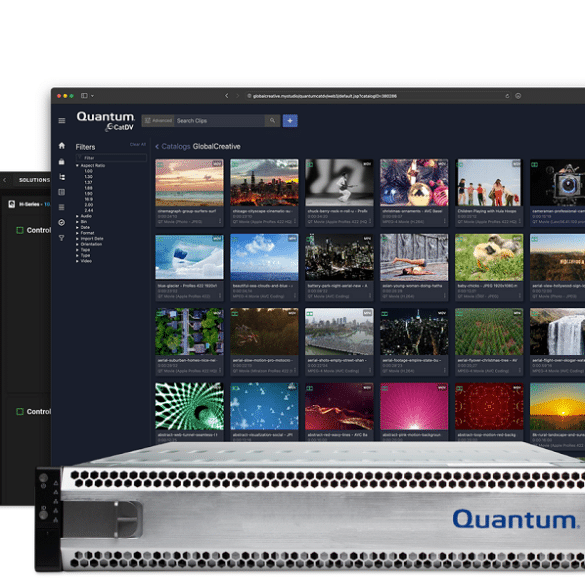Image resolution: width=585 pixels, height=585 pixels.
Task: Go to Home in the CatDV sidebar
Action: tap(62, 146)
